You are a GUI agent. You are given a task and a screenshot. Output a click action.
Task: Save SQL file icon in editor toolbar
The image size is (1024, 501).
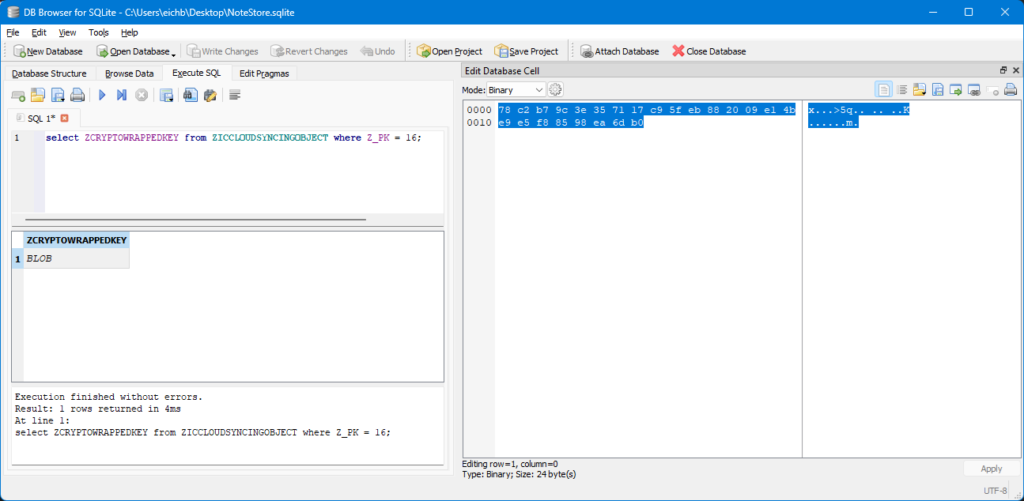pos(57,95)
